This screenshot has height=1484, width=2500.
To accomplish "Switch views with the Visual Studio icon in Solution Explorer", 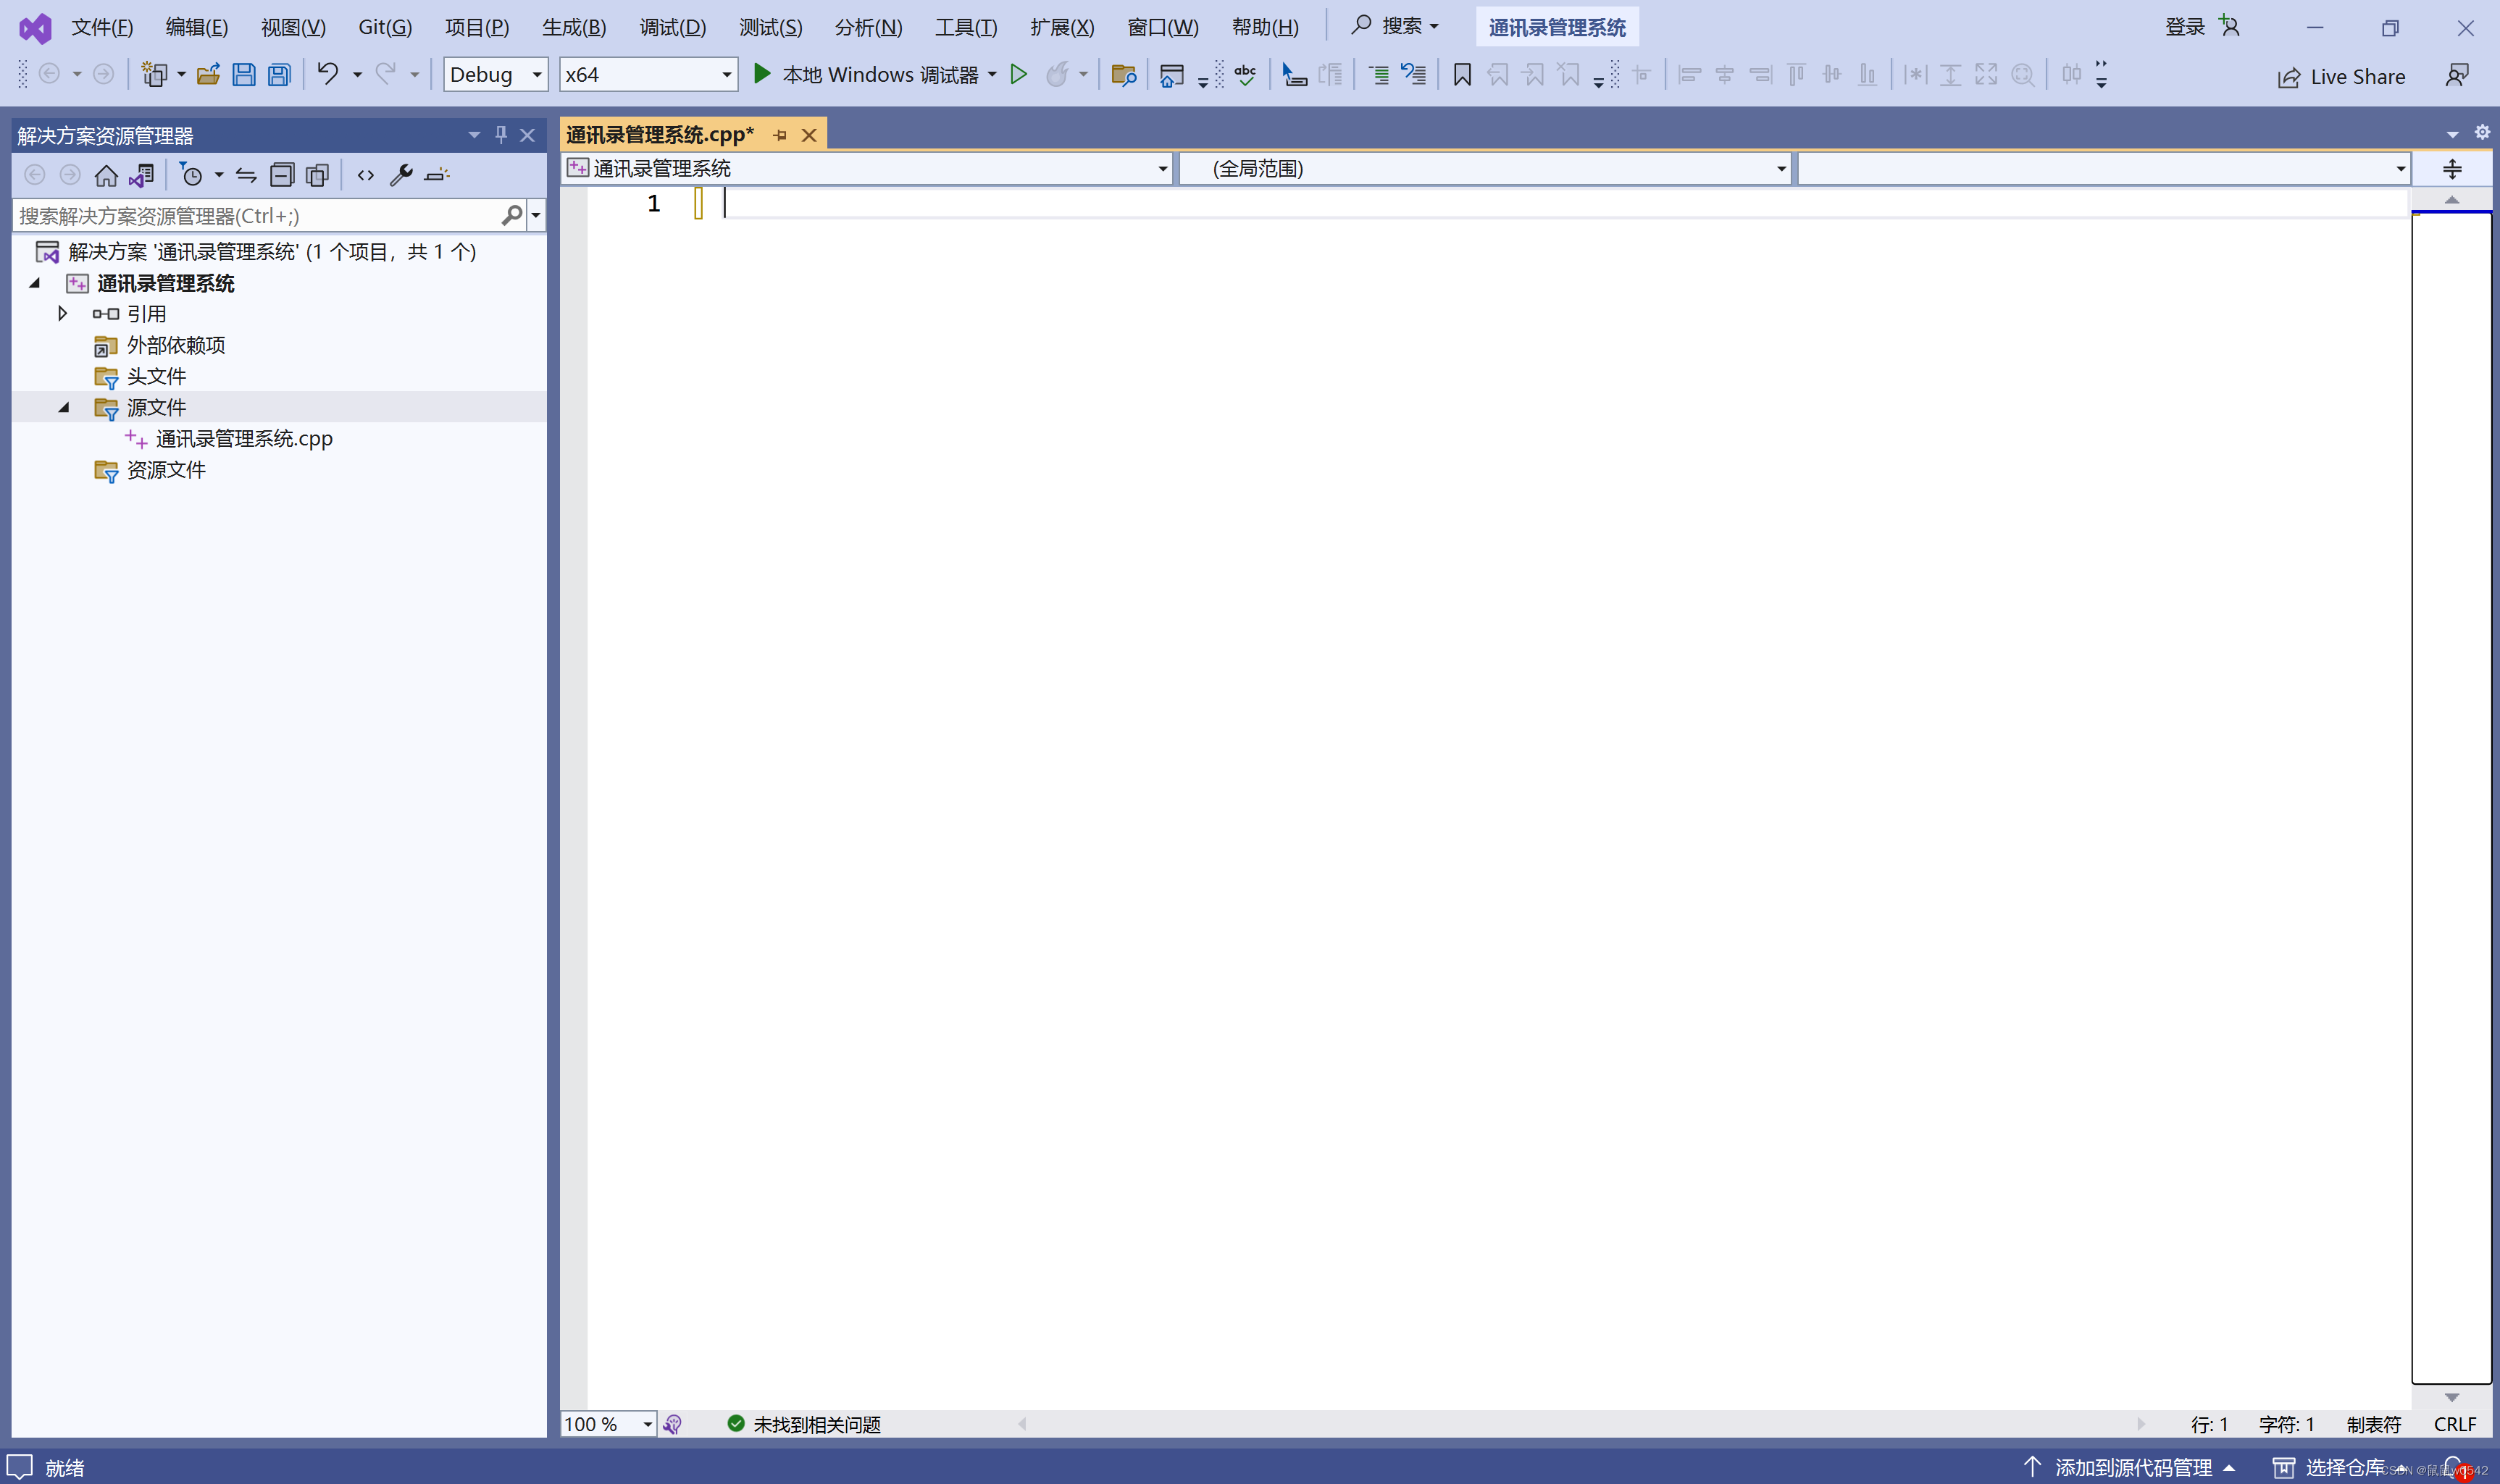I will [141, 175].
